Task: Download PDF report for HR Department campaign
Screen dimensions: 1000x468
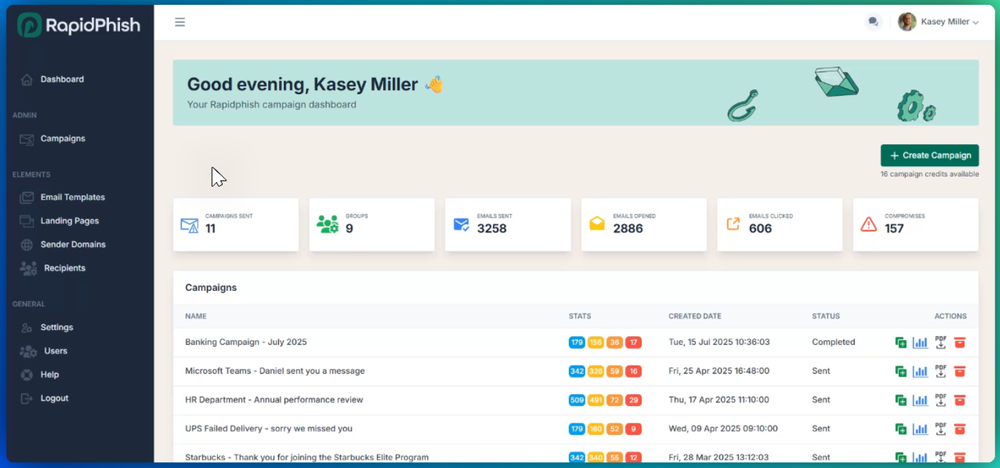Action: (x=941, y=399)
